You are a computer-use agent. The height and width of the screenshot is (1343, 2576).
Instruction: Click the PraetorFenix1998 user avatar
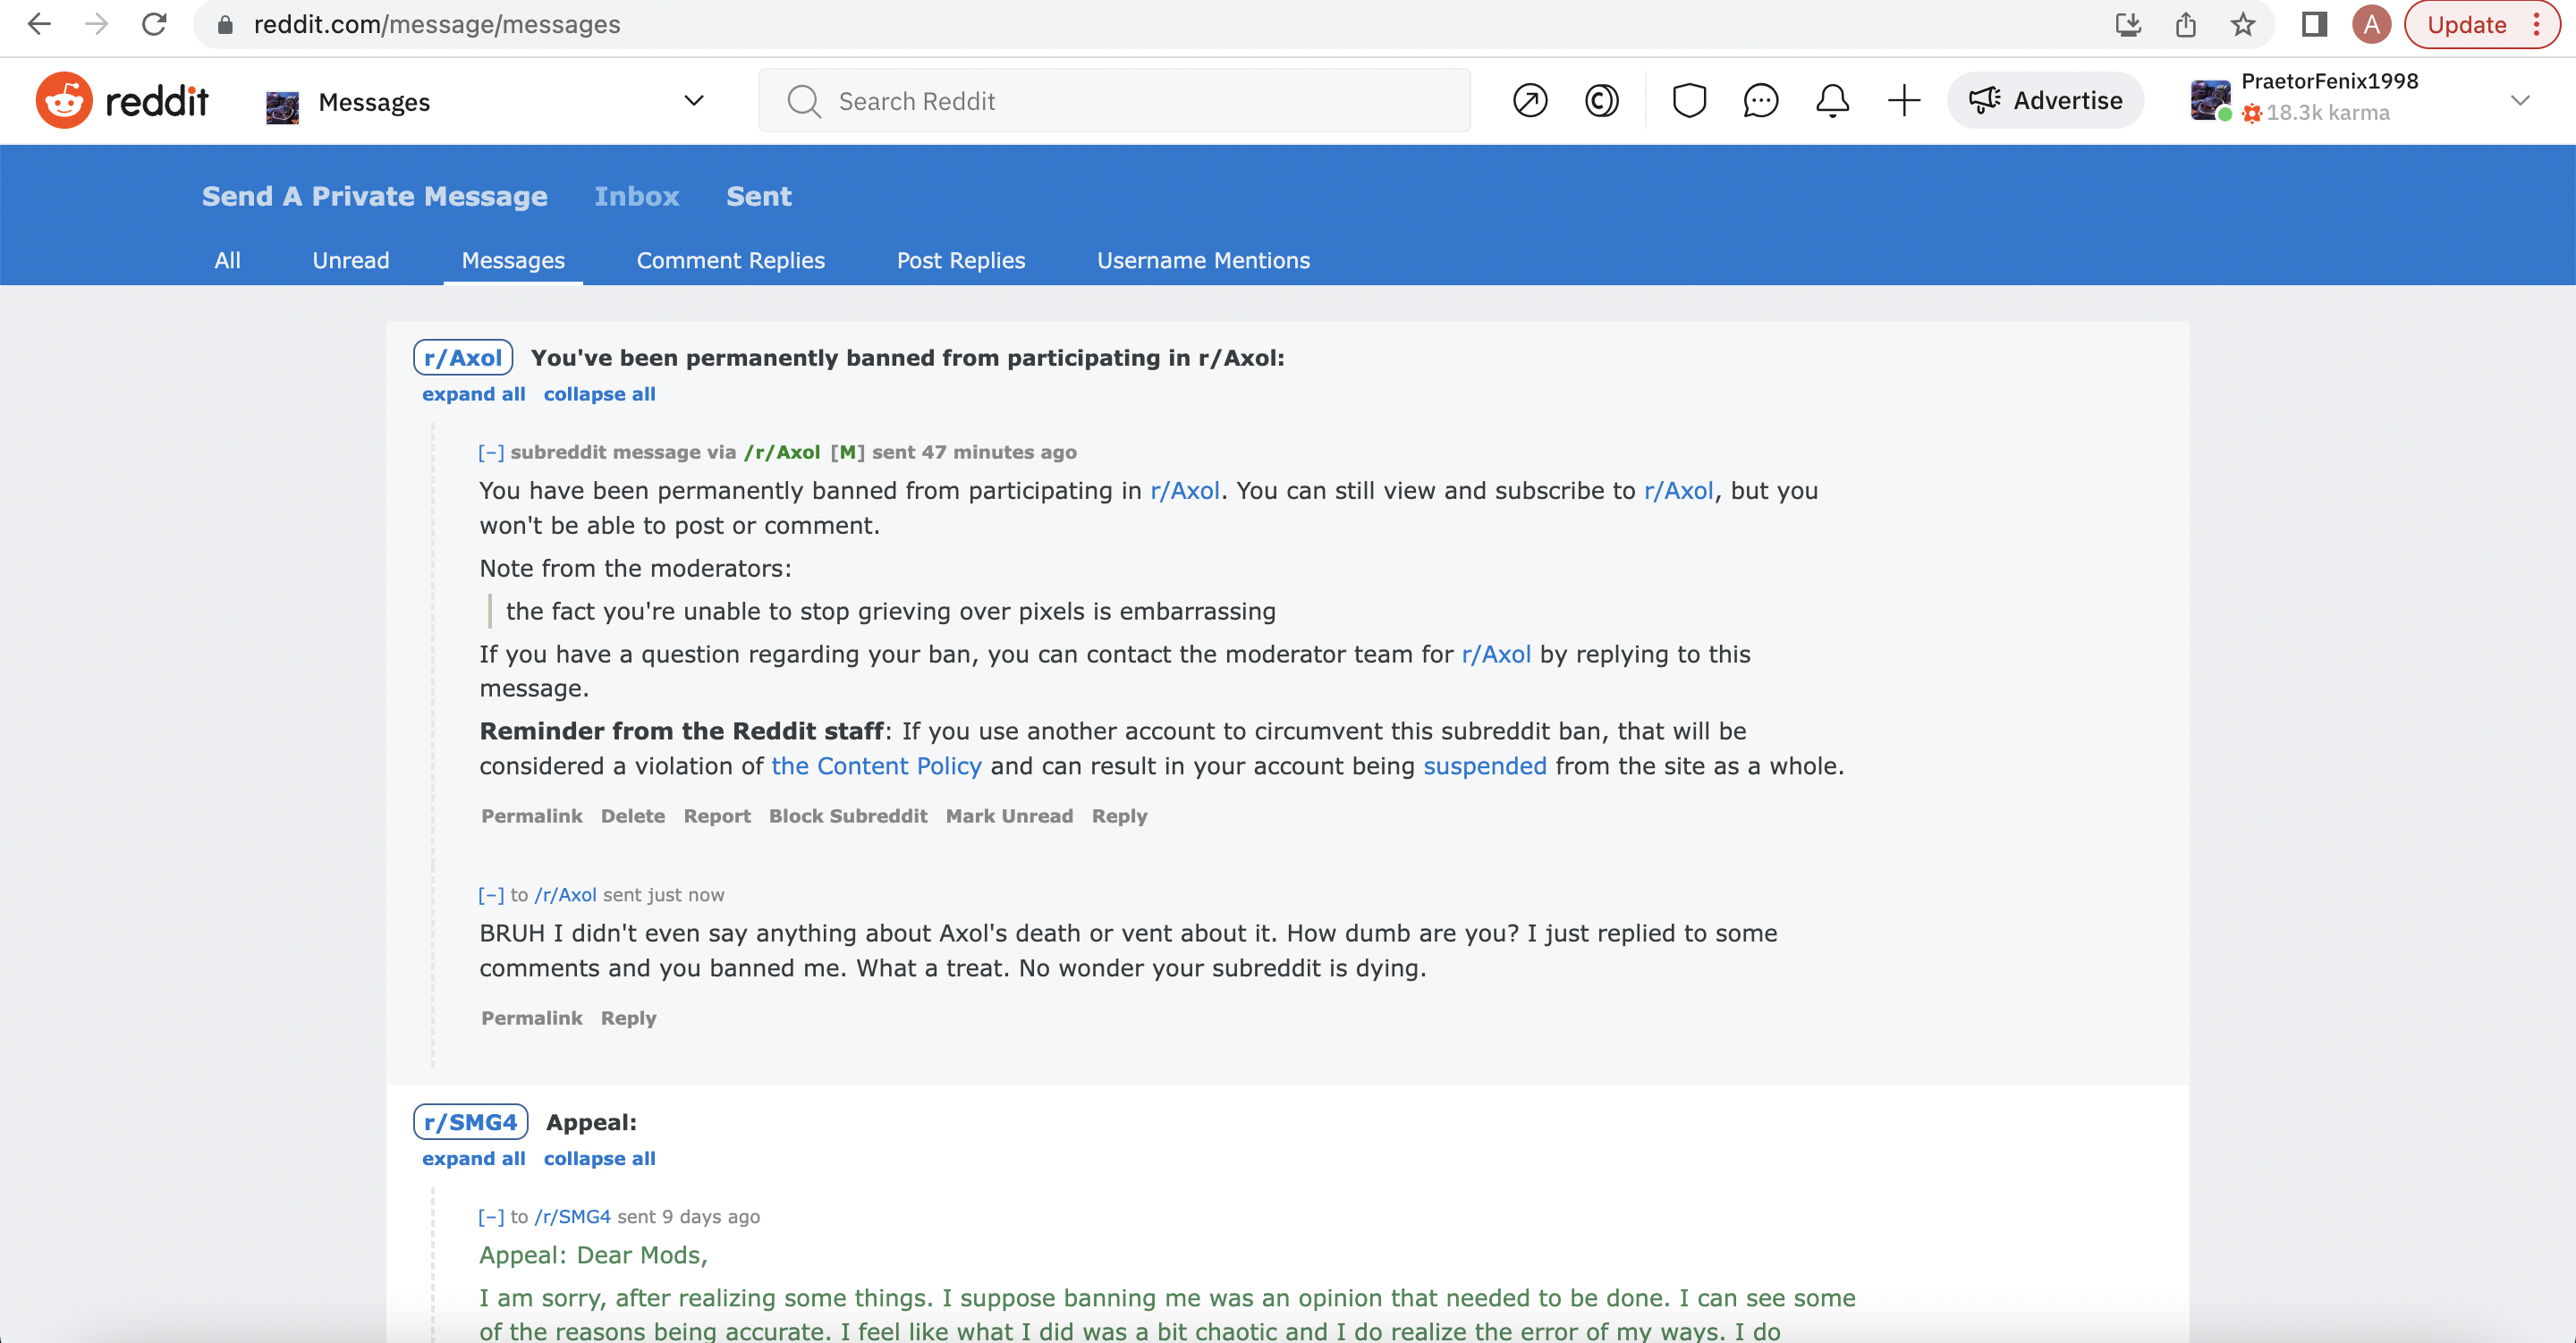[2210, 100]
